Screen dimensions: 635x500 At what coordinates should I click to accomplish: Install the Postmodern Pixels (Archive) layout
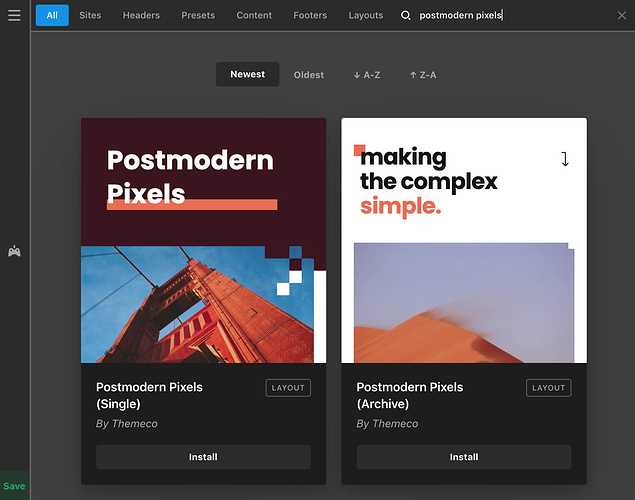[464, 457]
